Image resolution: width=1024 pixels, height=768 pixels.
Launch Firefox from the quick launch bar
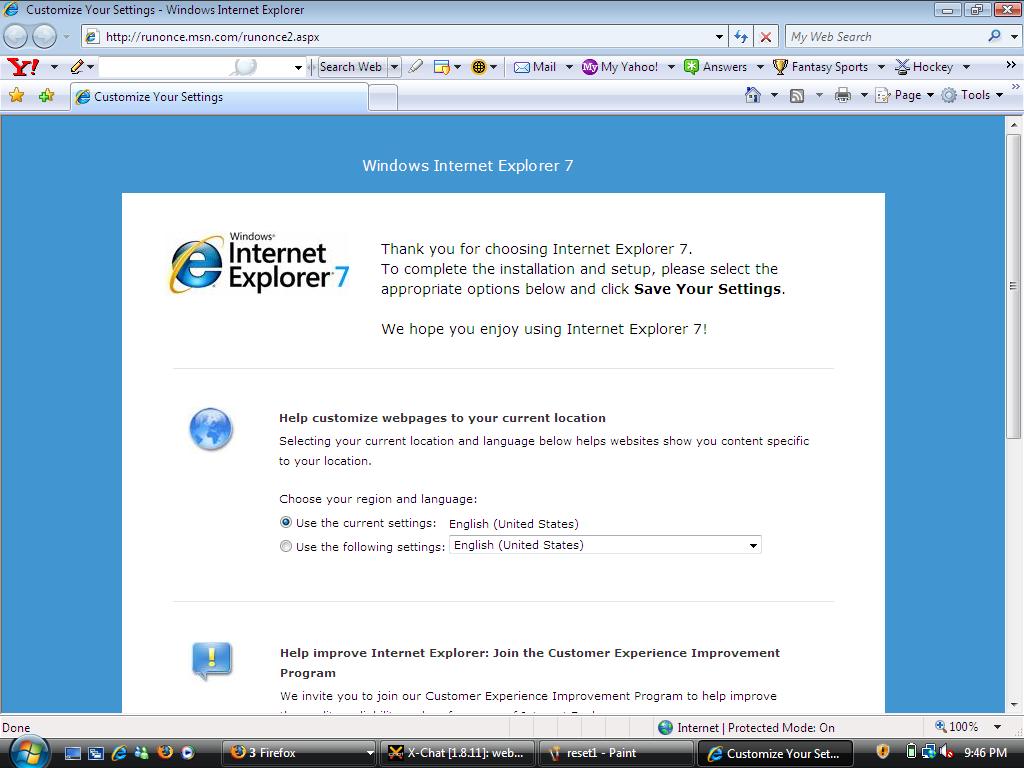click(165, 752)
